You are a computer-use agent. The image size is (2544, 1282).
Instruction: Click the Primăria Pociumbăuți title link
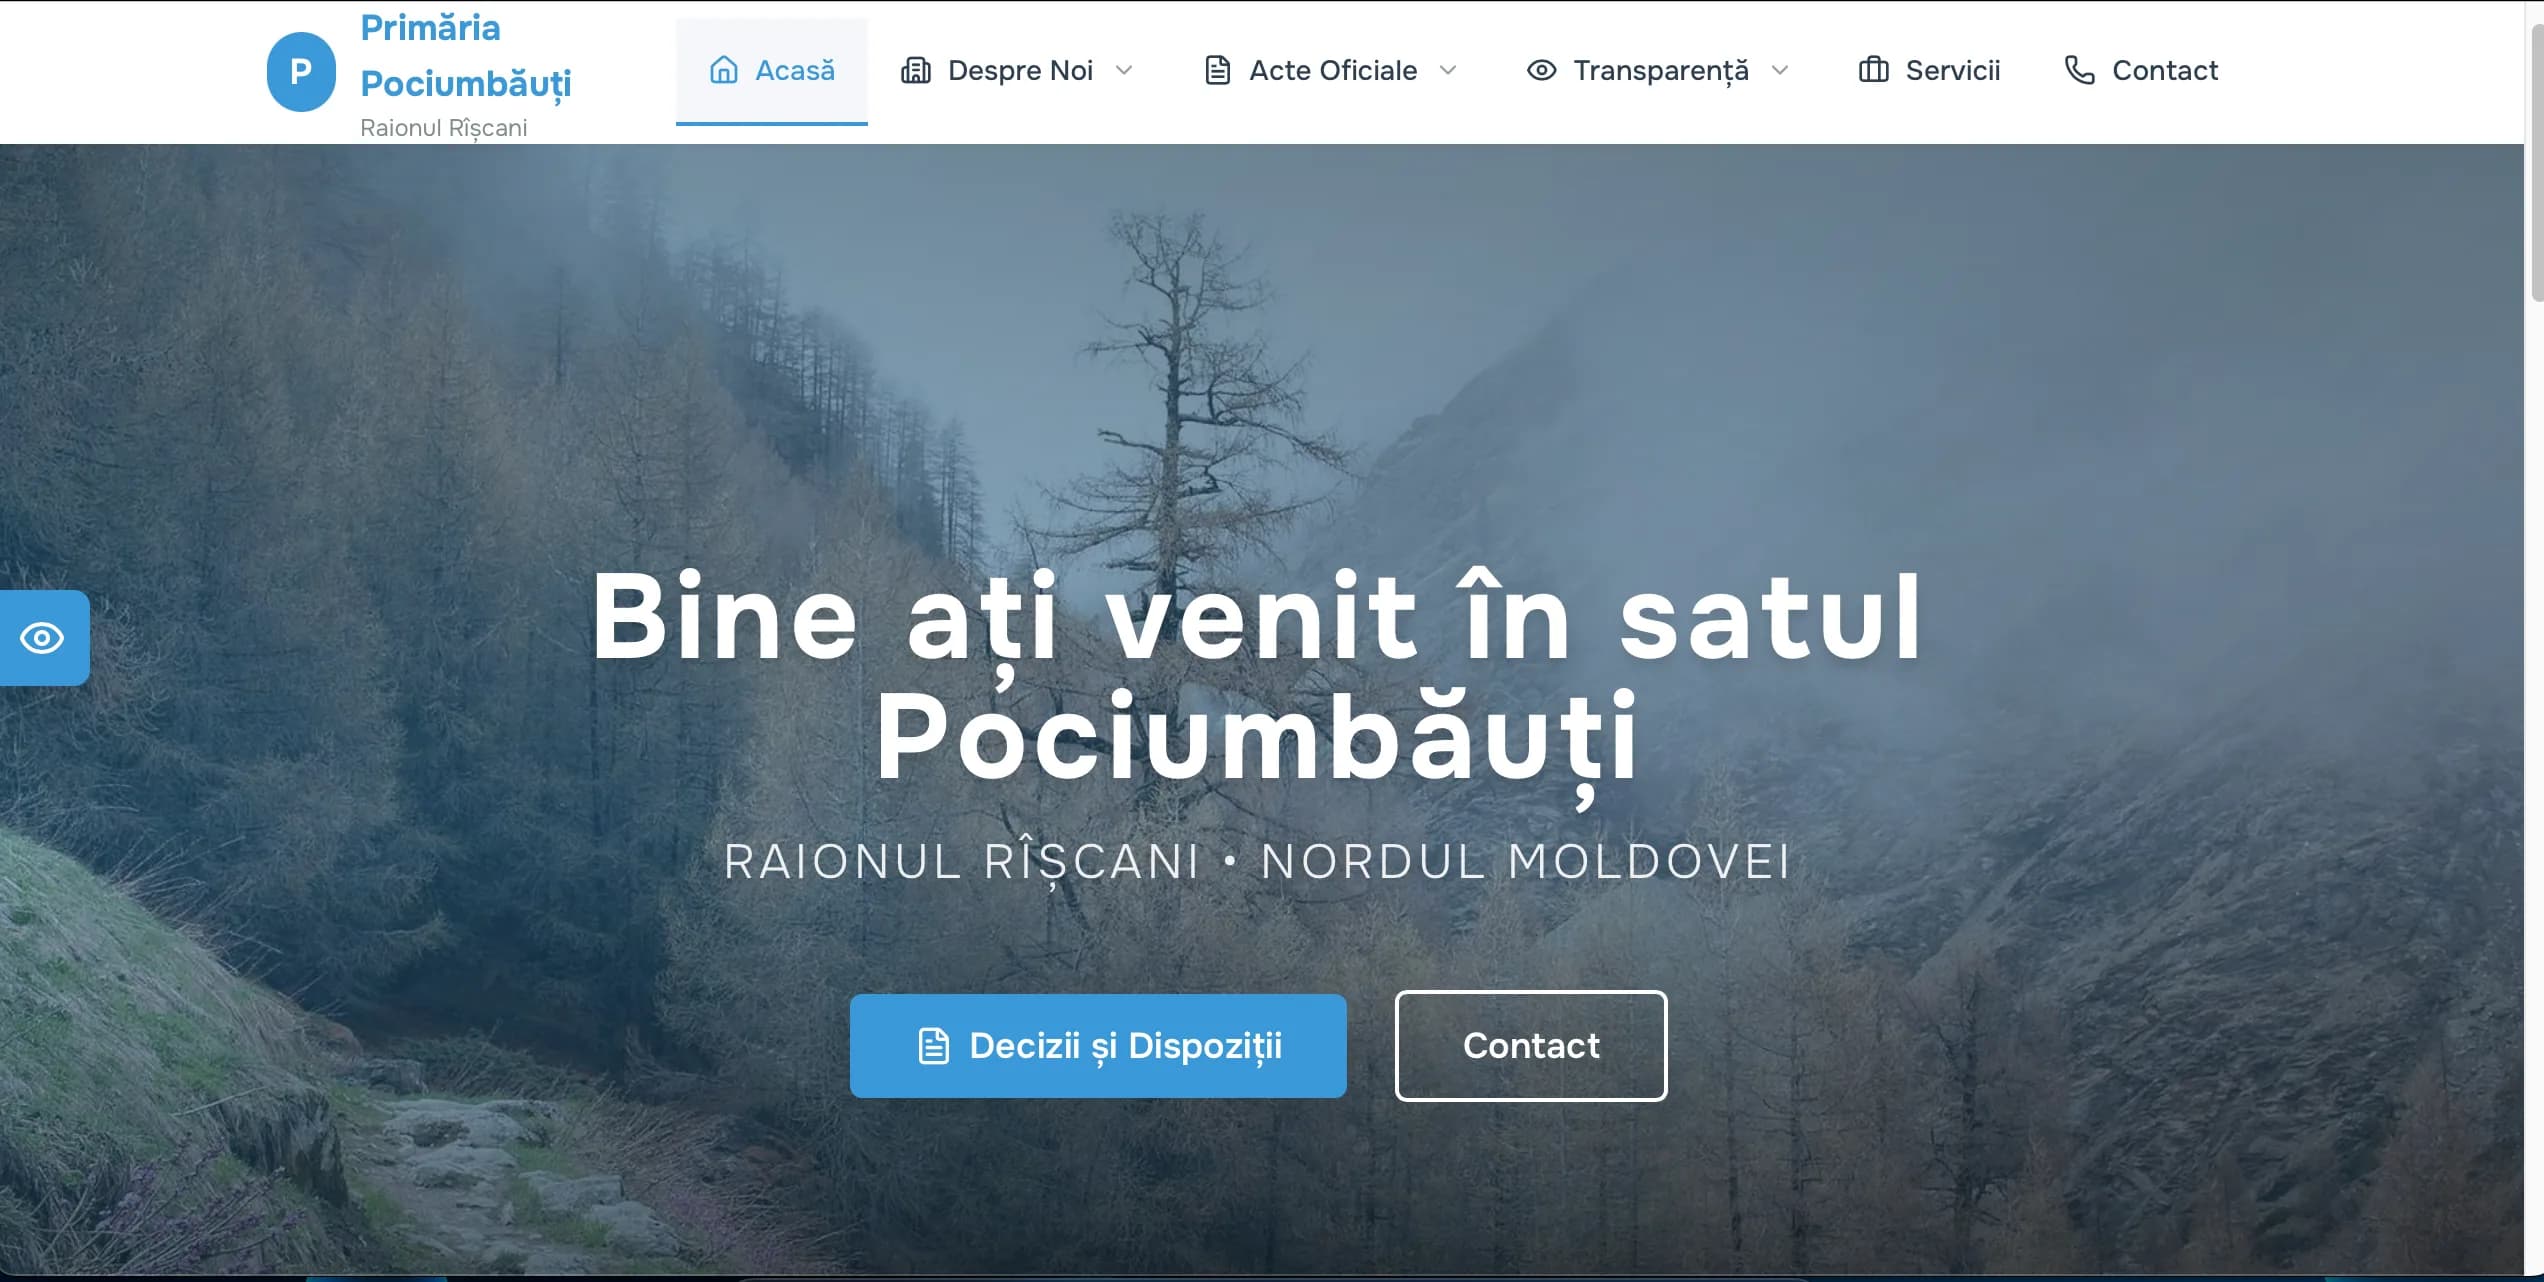click(465, 56)
